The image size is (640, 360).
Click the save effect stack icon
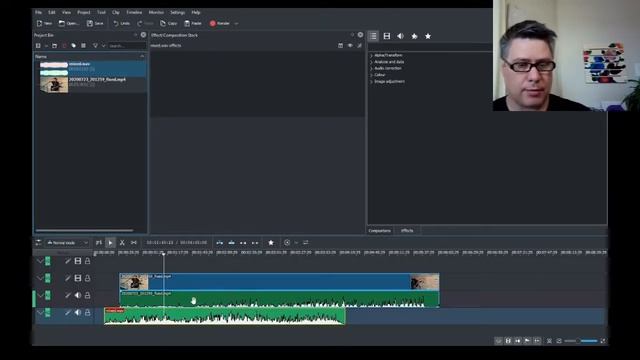point(340,46)
